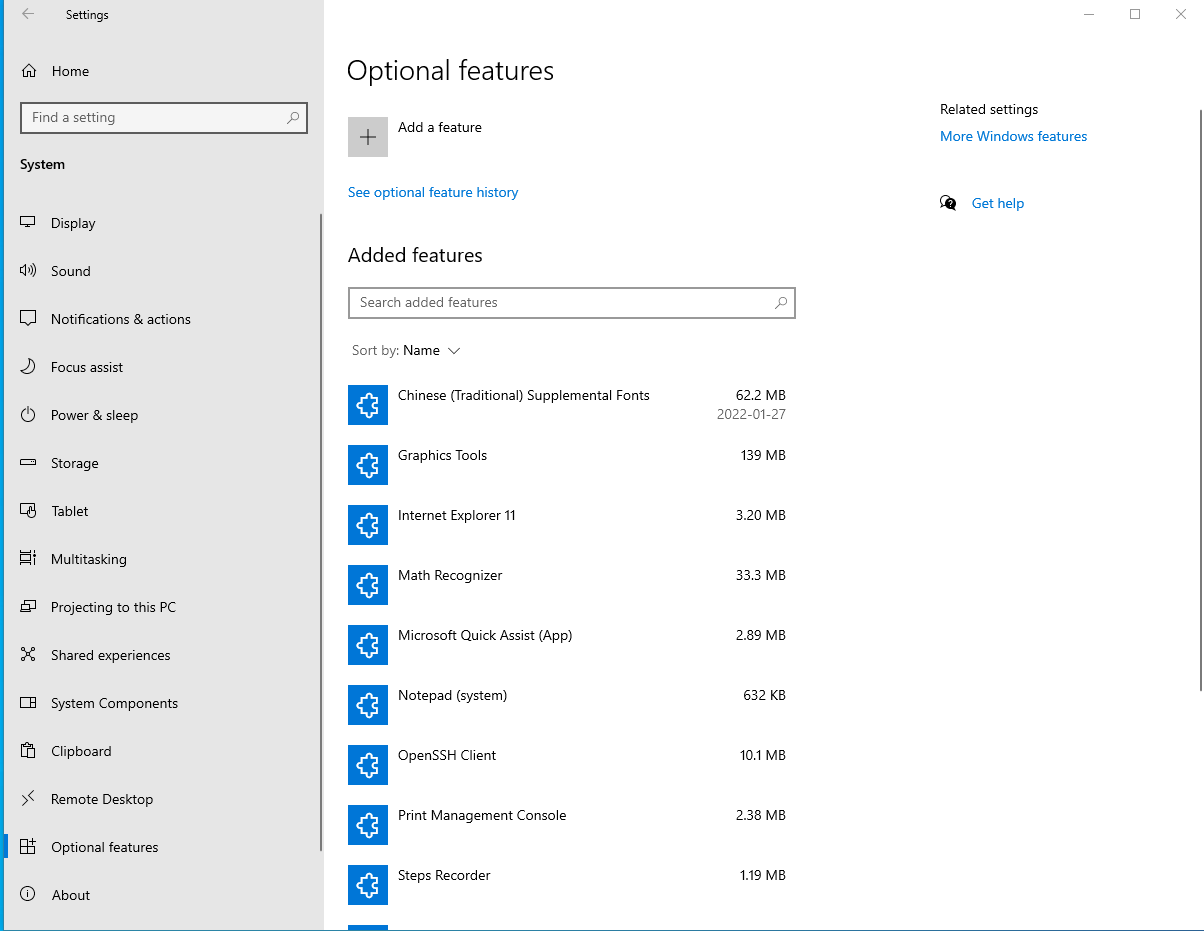Click See optional feature history
The width and height of the screenshot is (1204, 931).
[x=433, y=192]
